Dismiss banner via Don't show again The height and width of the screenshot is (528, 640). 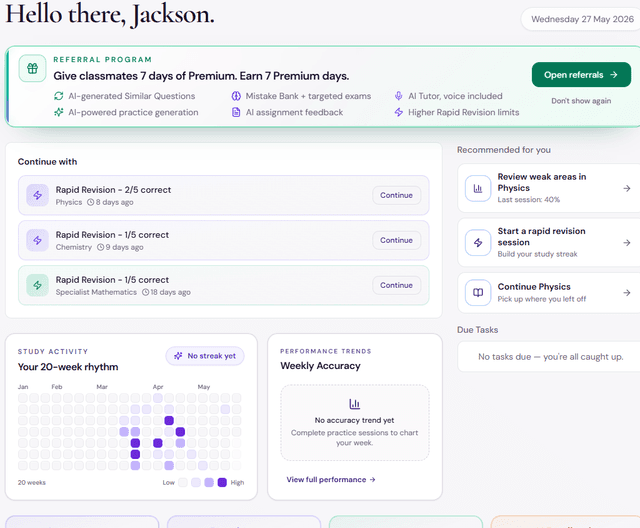click(581, 101)
